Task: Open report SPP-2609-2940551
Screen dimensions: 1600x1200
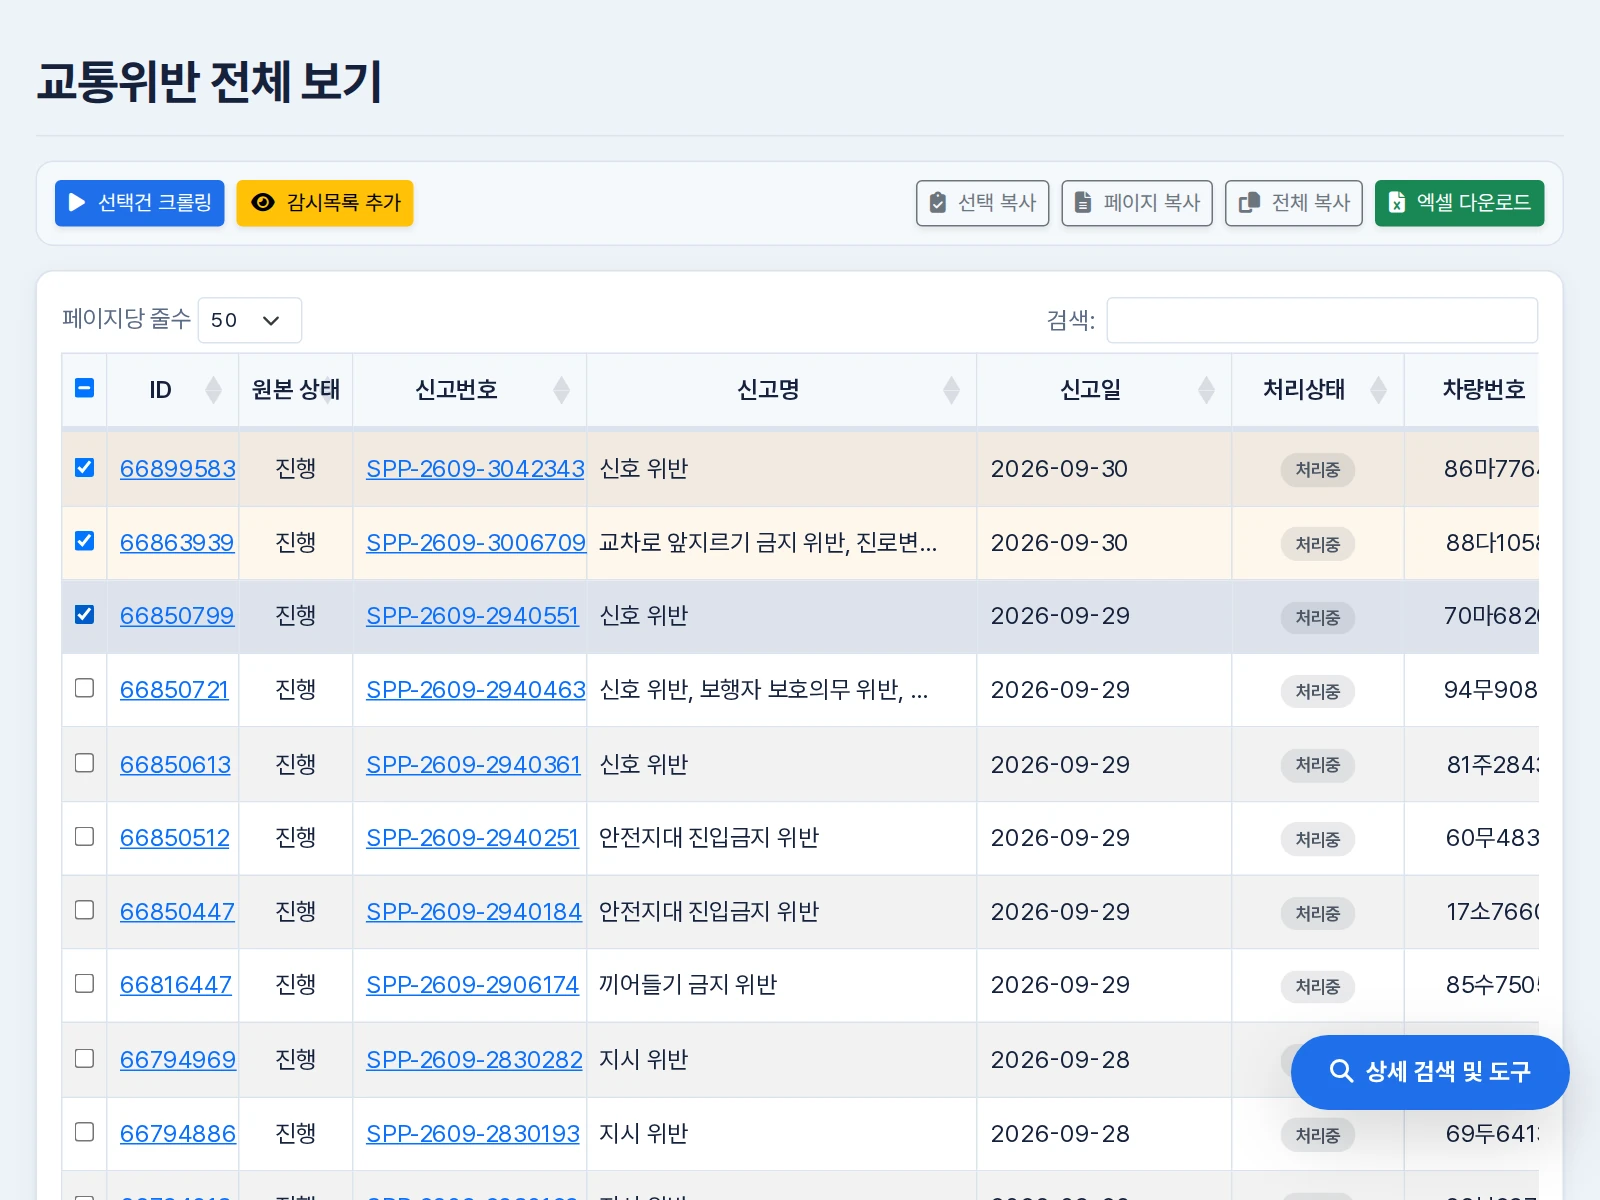Action: [x=472, y=616]
